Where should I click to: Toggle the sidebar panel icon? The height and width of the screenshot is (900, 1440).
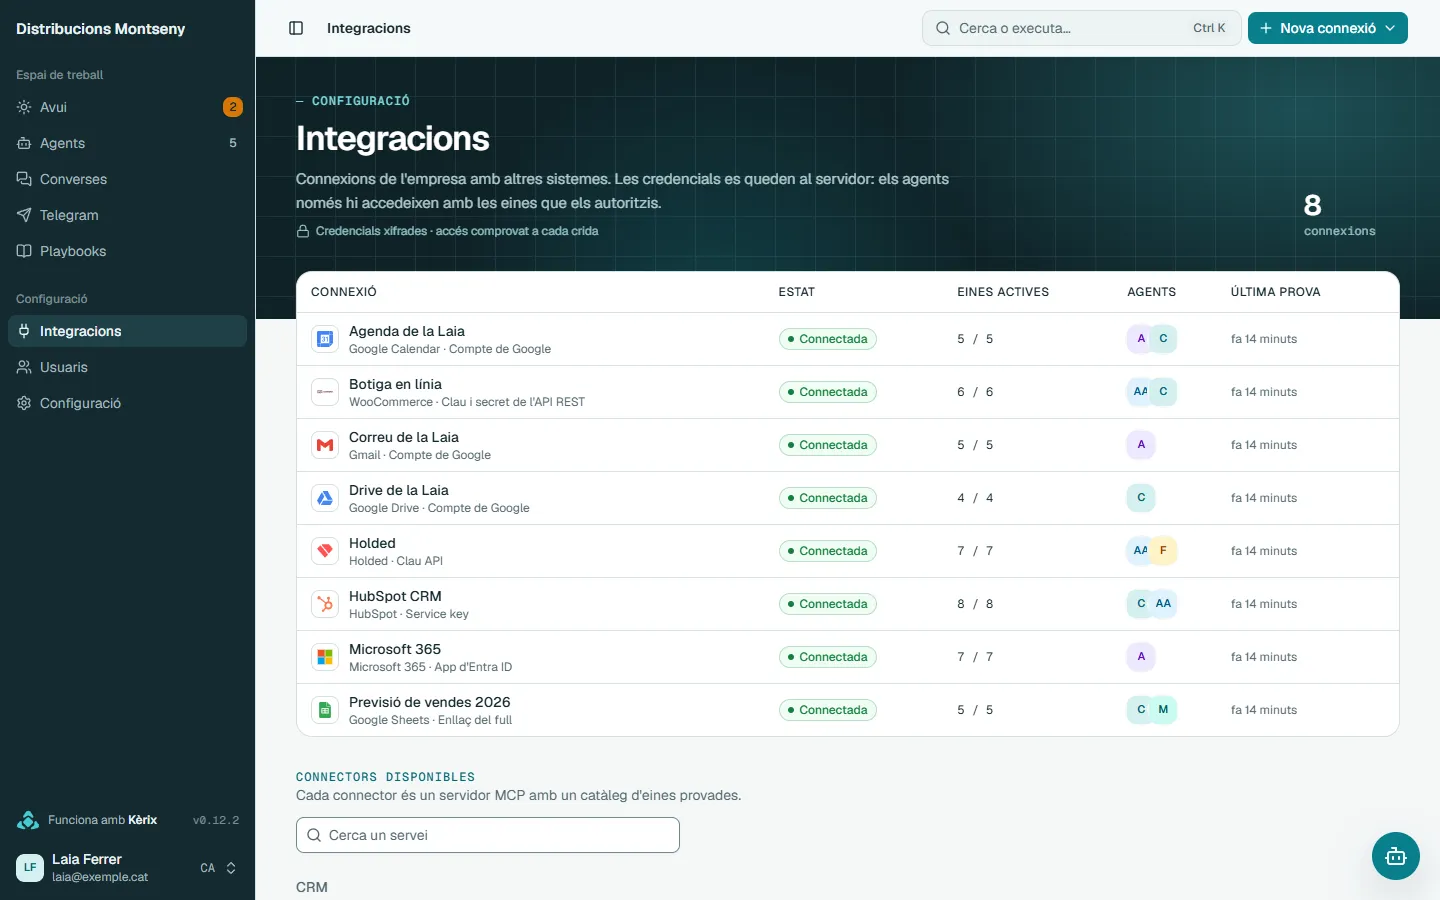(x=296, y=28)
